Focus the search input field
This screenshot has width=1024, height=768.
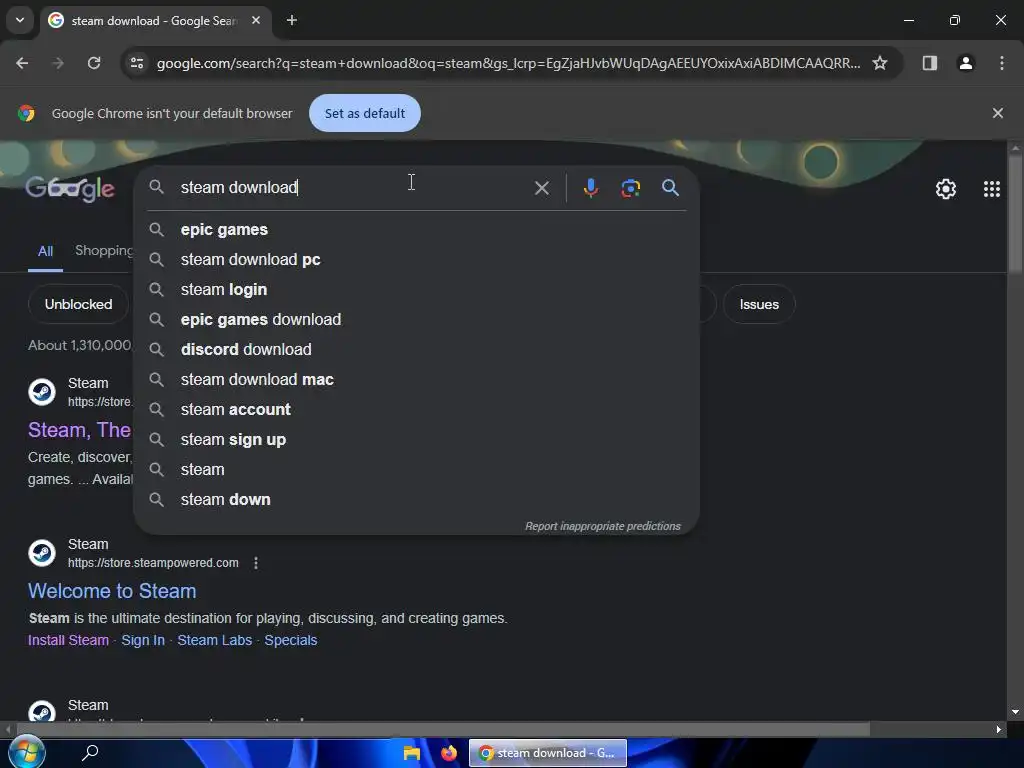point(353,187)
